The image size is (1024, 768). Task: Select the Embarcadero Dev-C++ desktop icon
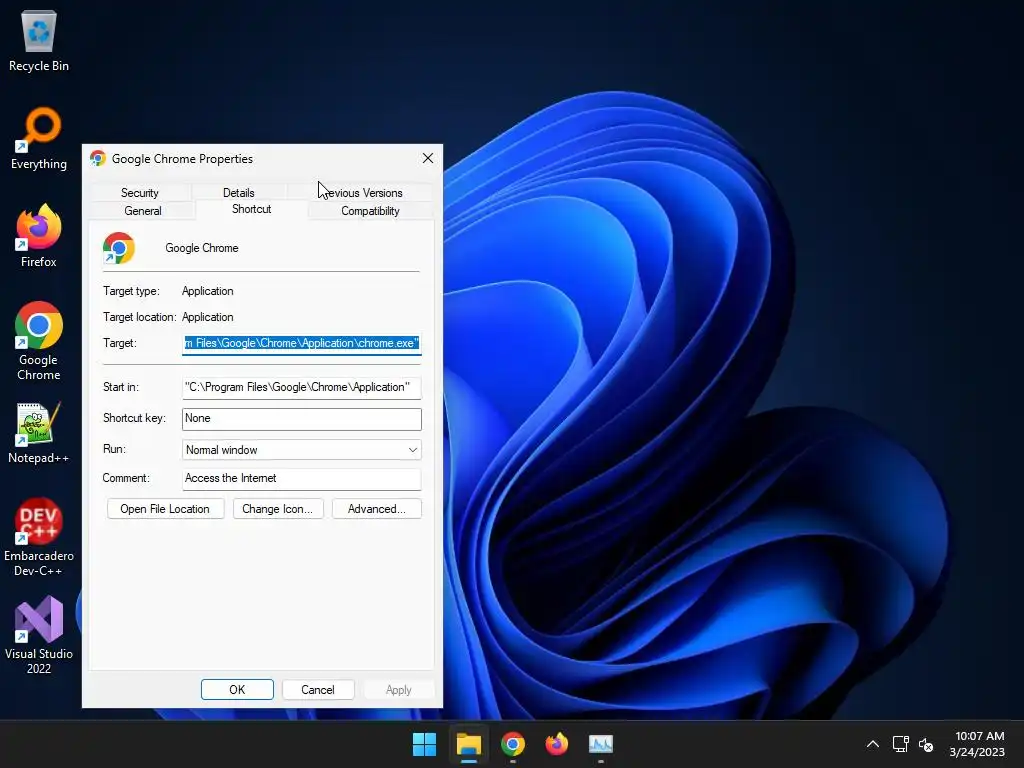[x=39, y=537]
